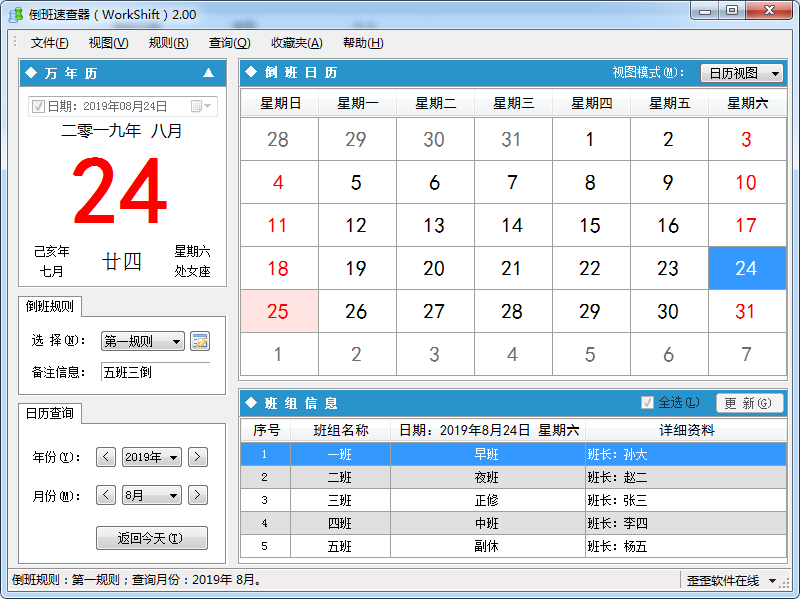Open the 查询(Q) menu

[x=230, y=43]
